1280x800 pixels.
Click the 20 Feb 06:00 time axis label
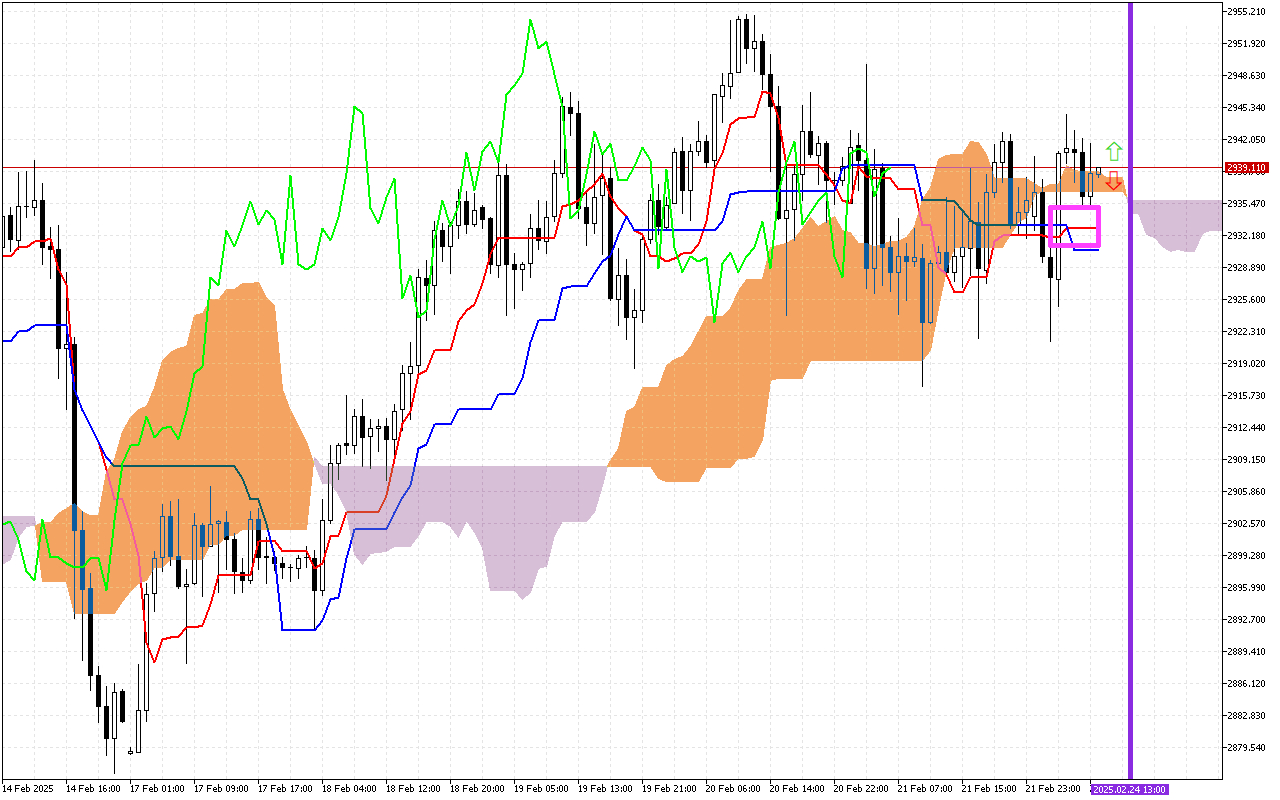(x=735, y=789)
